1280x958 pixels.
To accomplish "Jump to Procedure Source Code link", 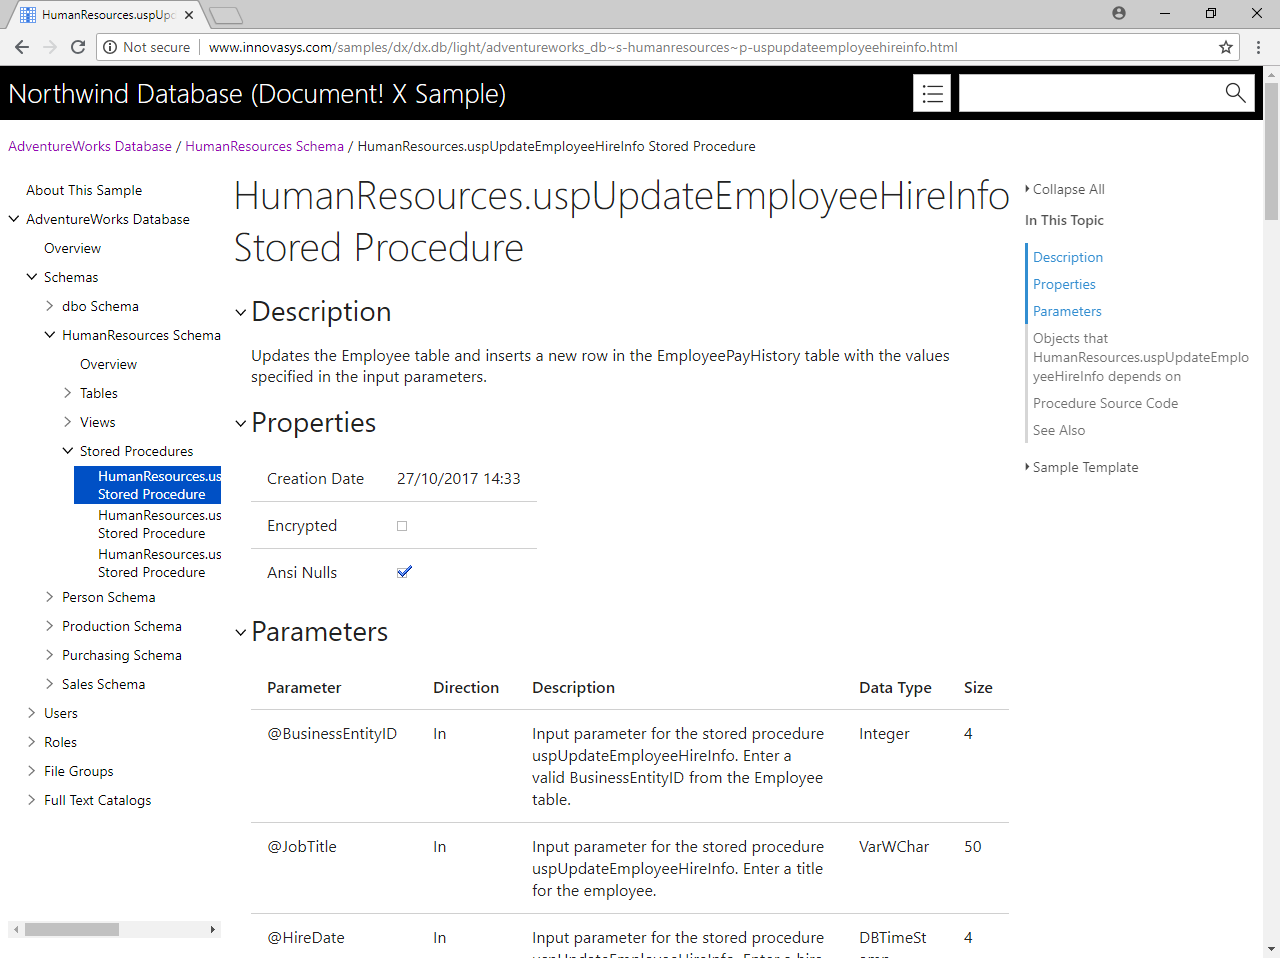I will pos(1105,403).
